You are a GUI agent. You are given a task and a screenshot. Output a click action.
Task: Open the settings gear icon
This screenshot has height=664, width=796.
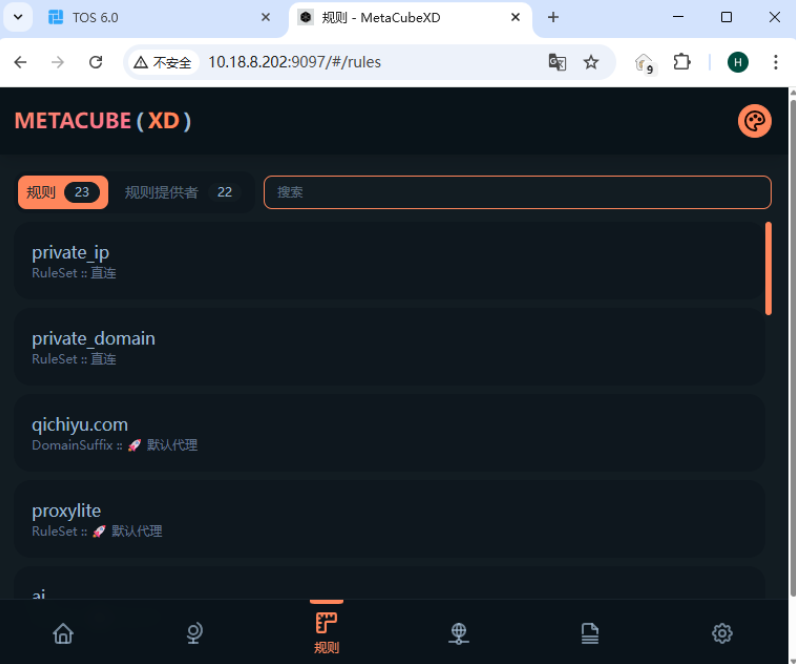pyautogui.click(x=722, y=633)
